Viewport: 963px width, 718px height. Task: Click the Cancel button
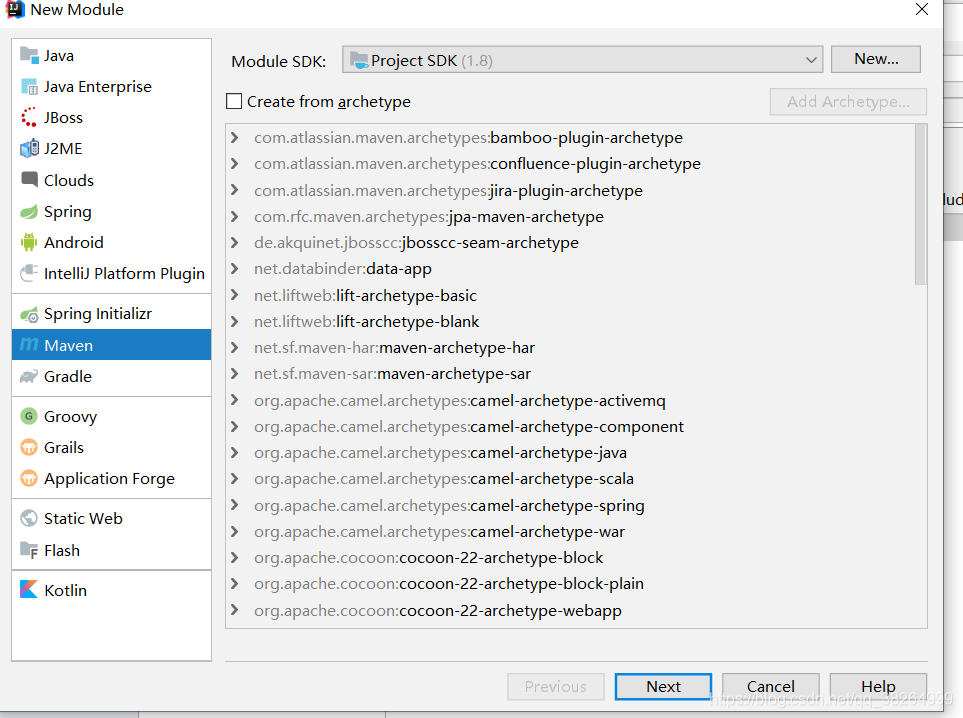(x=771, y=686)
